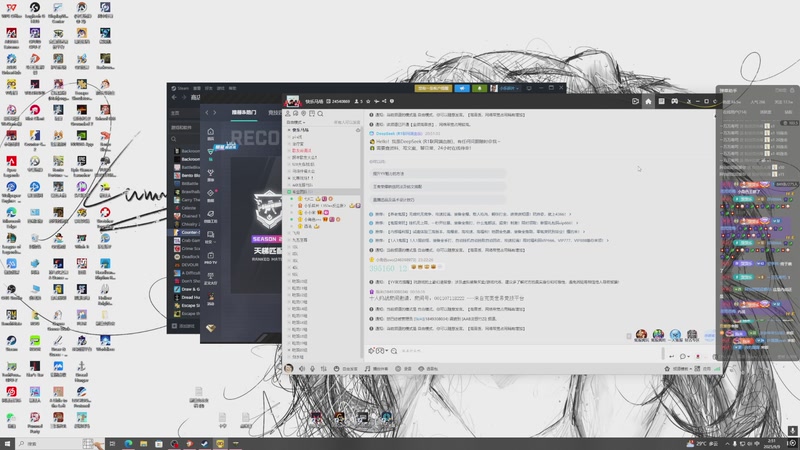Click the blue round game icon above chat input
The height and width of the screenshot is (450, 800).
click(x=675, y=335)
